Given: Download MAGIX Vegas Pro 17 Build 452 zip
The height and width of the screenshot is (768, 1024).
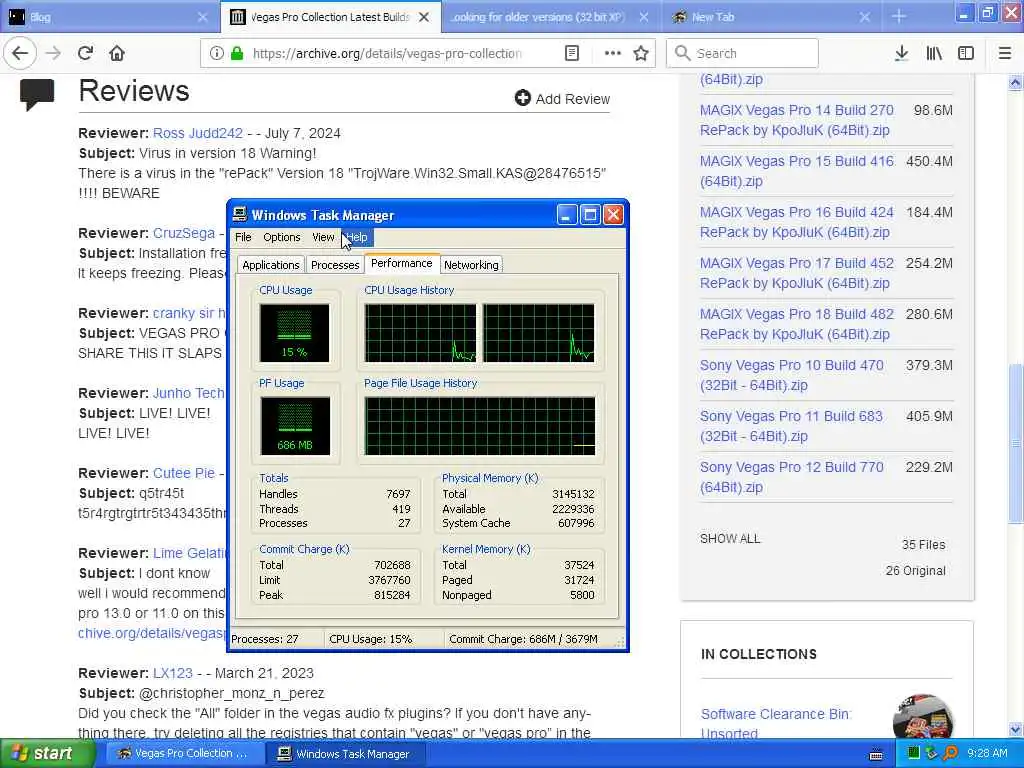Looking at the screenshot, I should (797, 273).
